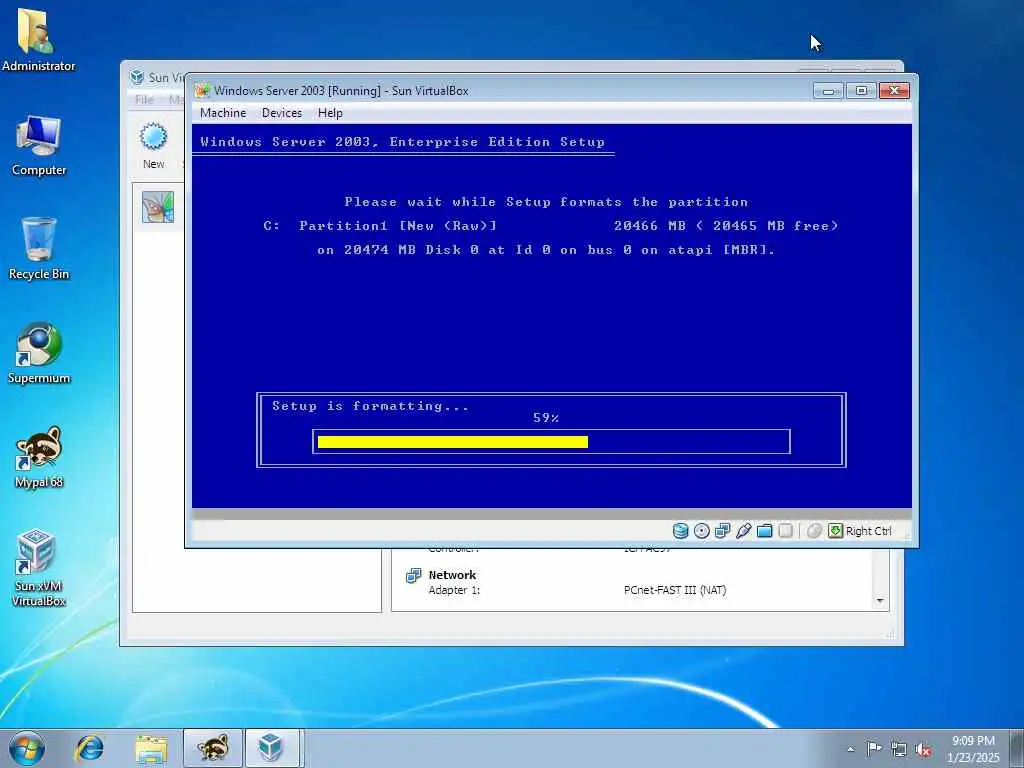Click the 'PCnet-FAST III (NAT)' adapter value
Screen dimensions: 1024x768
[x=675, y=590]
